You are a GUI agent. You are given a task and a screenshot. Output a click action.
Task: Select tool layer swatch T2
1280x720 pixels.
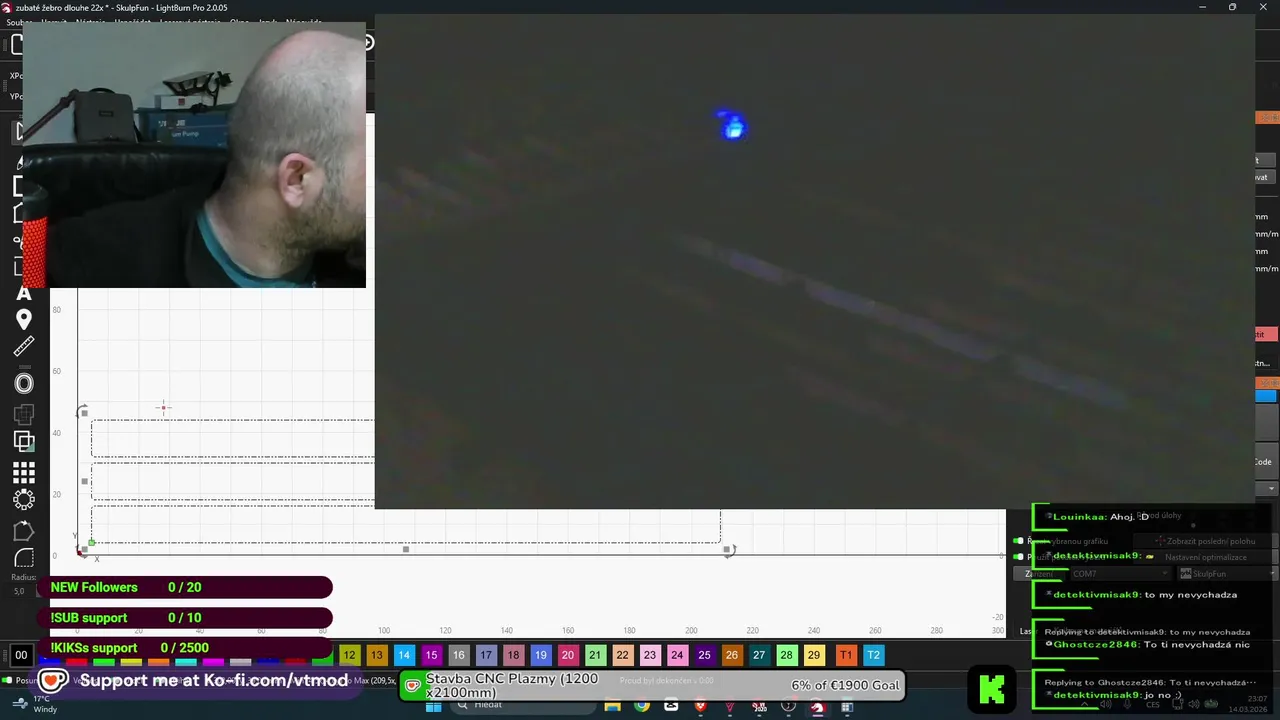click(x=873, y=655)
